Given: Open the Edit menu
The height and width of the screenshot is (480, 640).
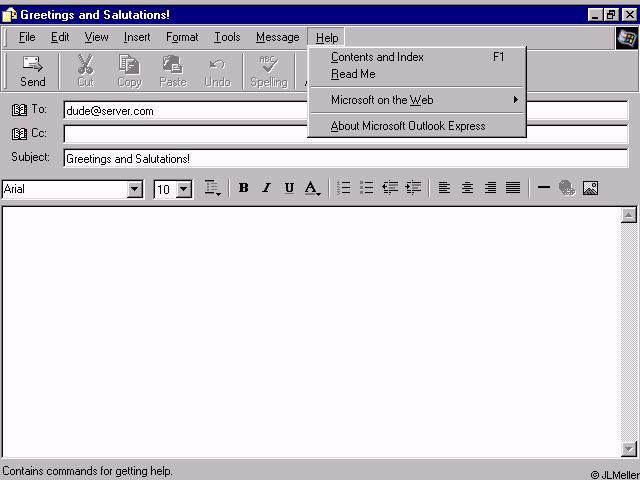Looking at the screenshot, I should pos(60,37).
